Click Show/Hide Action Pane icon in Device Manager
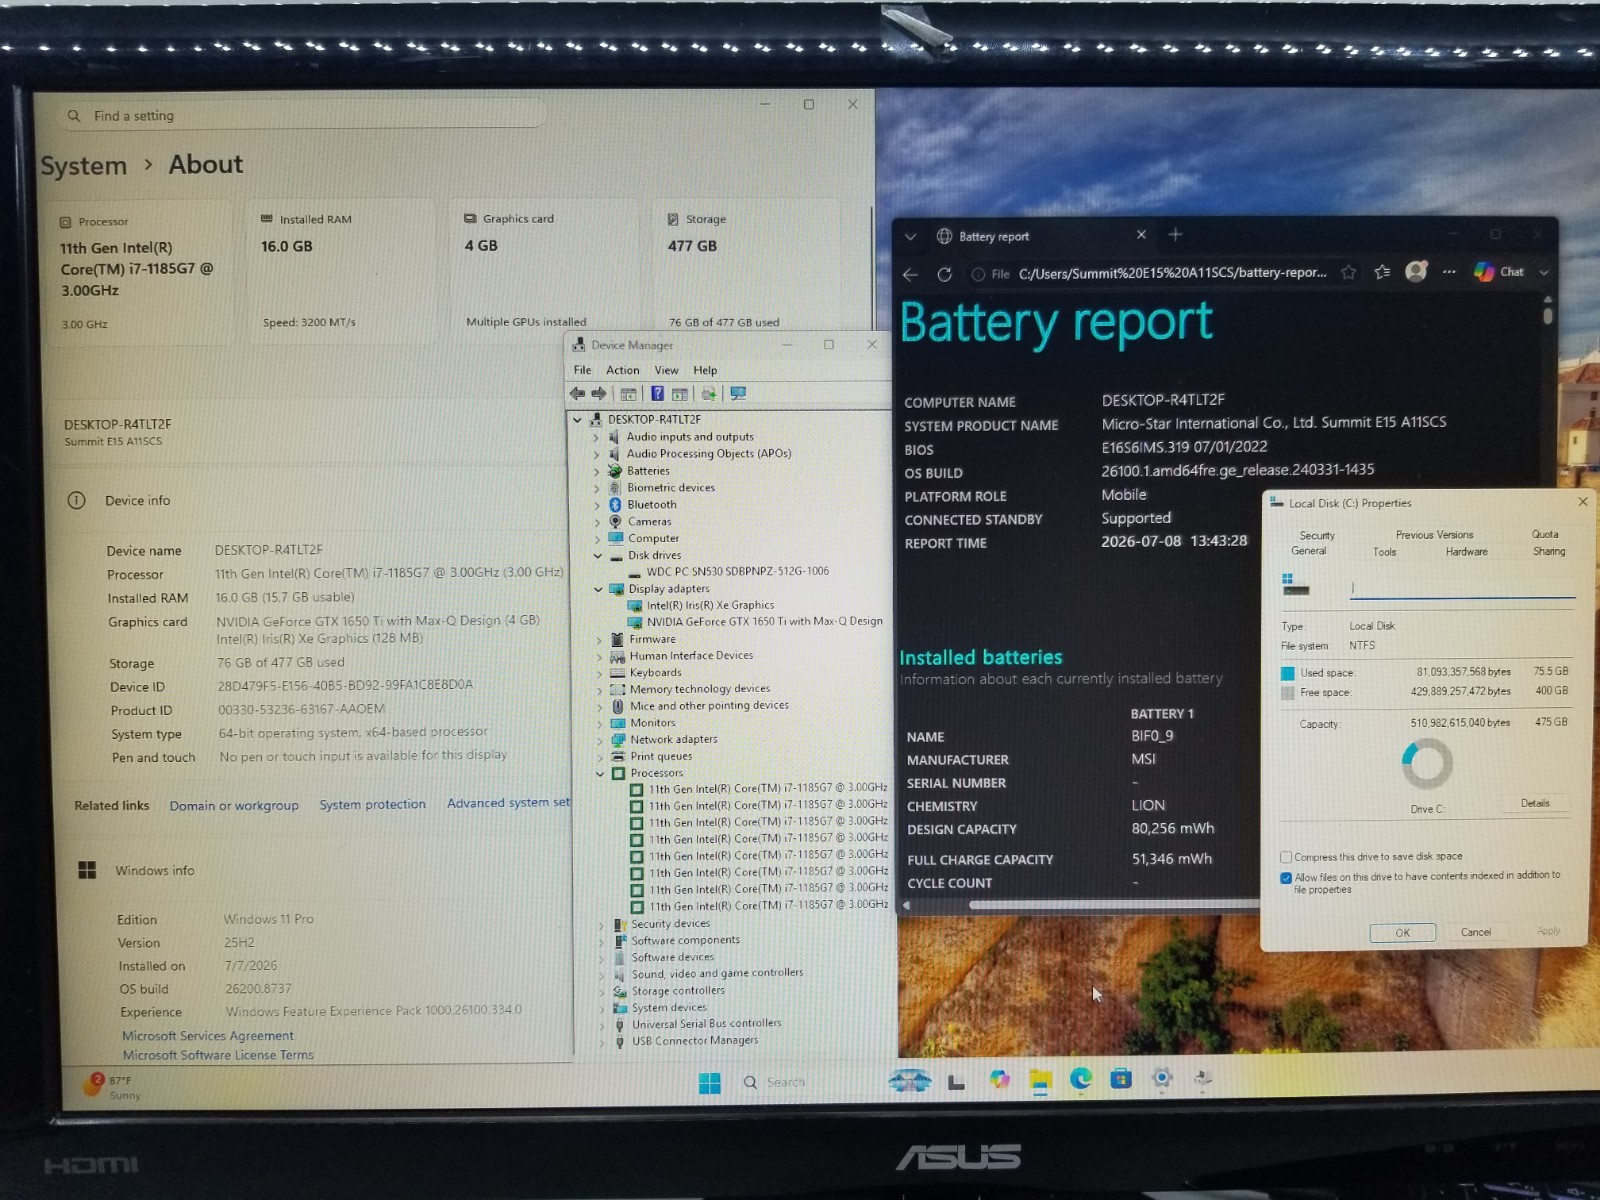 [x=680, y=394]
